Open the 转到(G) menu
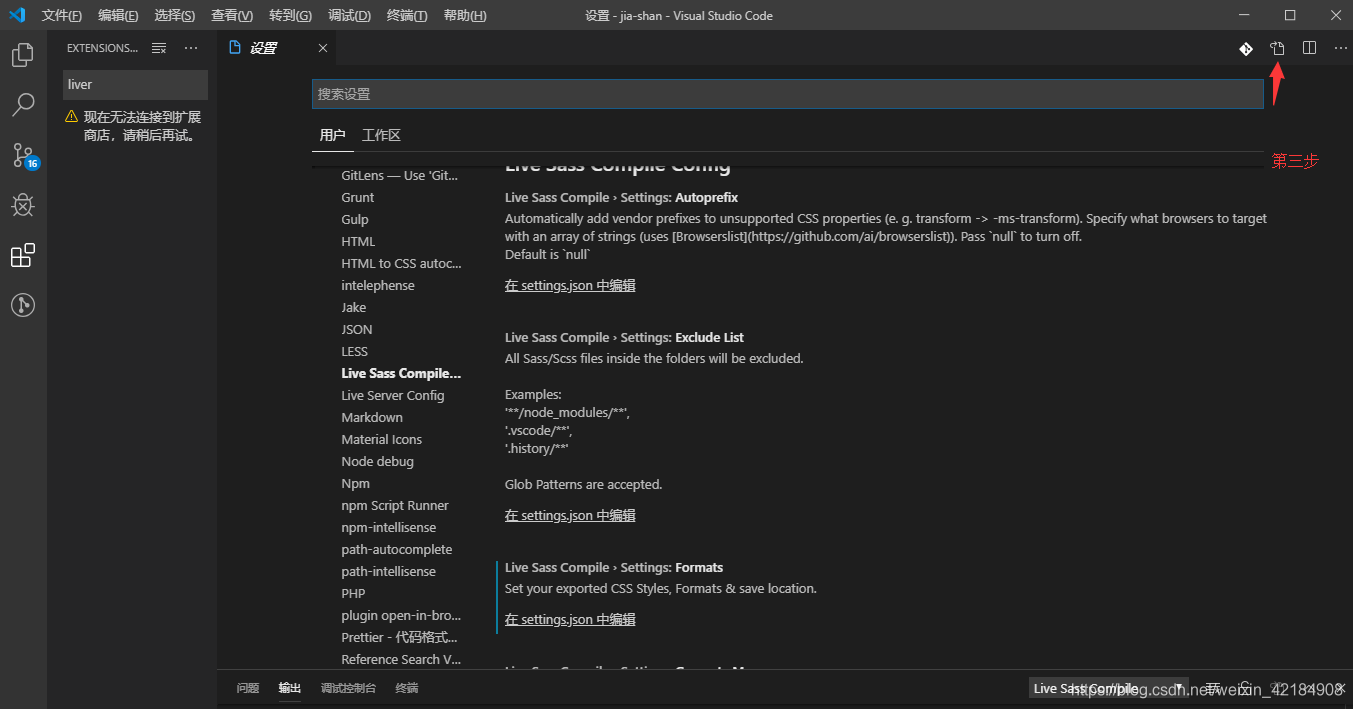This screenshot has width=1353, height=709. click(290, 16)
